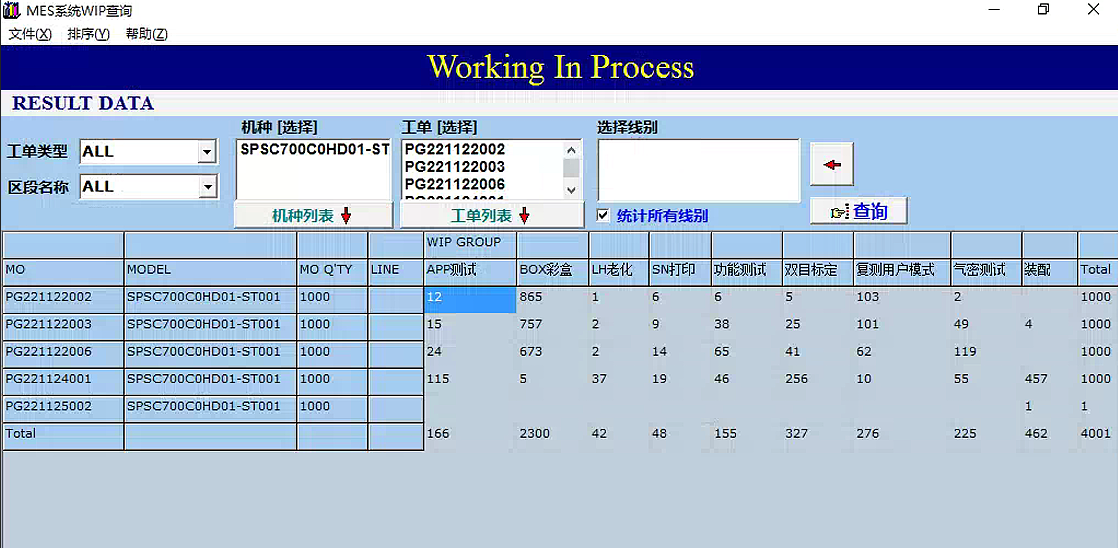The image size is (1118, 548).
Task: Select work order PG221122003 in list
Action: click(454, 167)
